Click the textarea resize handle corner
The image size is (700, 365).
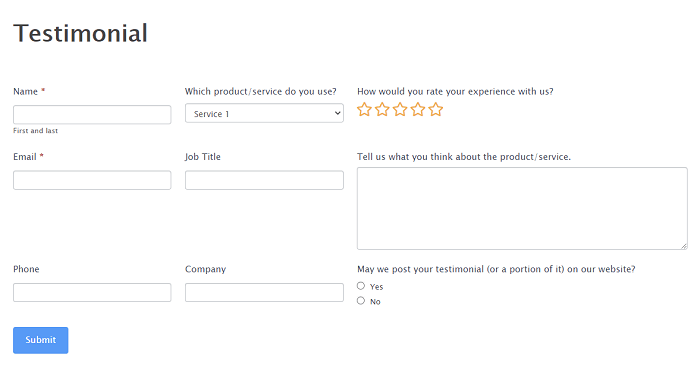pos(684,246)
